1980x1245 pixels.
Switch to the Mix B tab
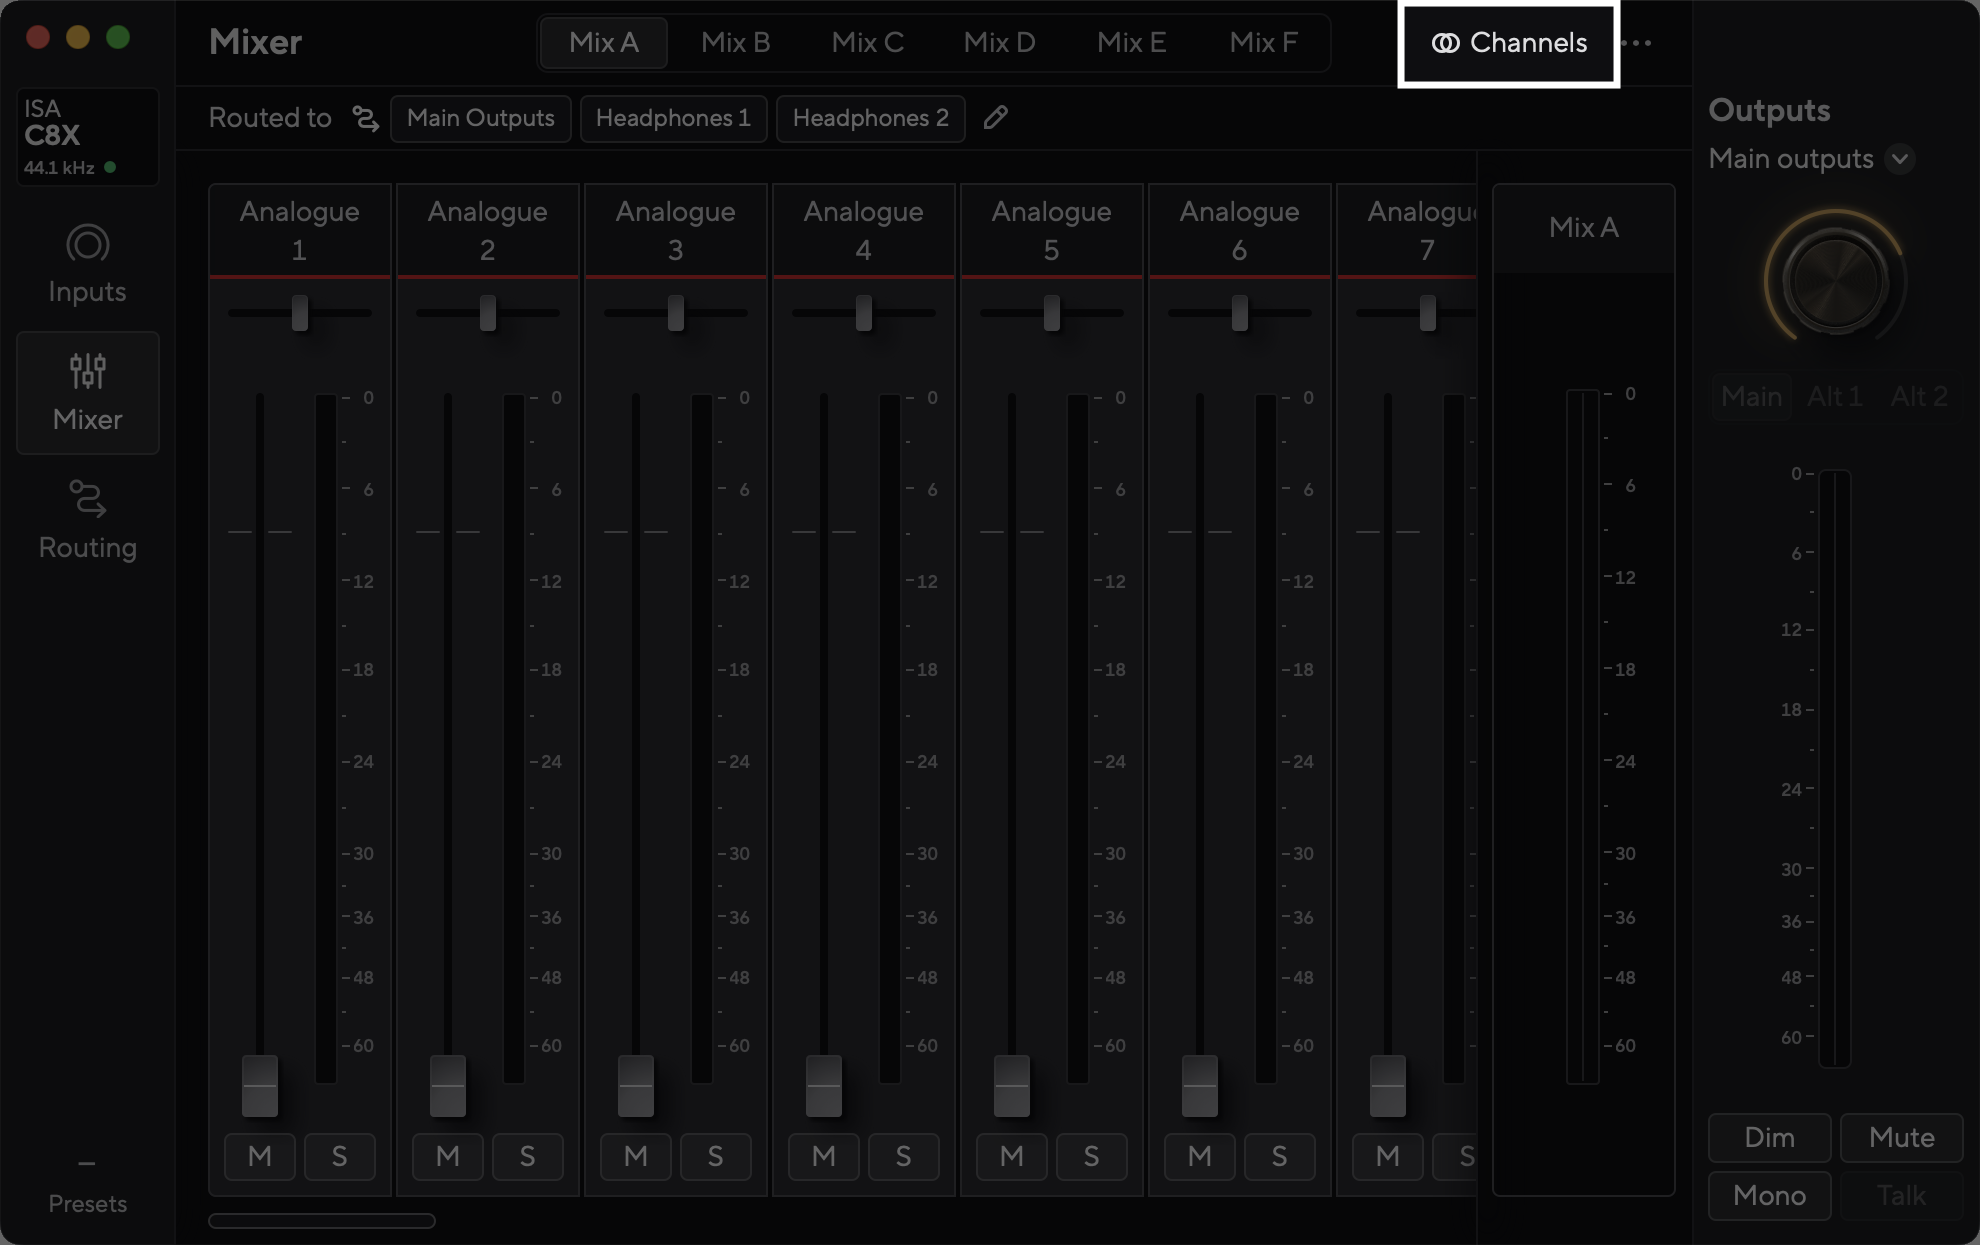coord(735,43)
